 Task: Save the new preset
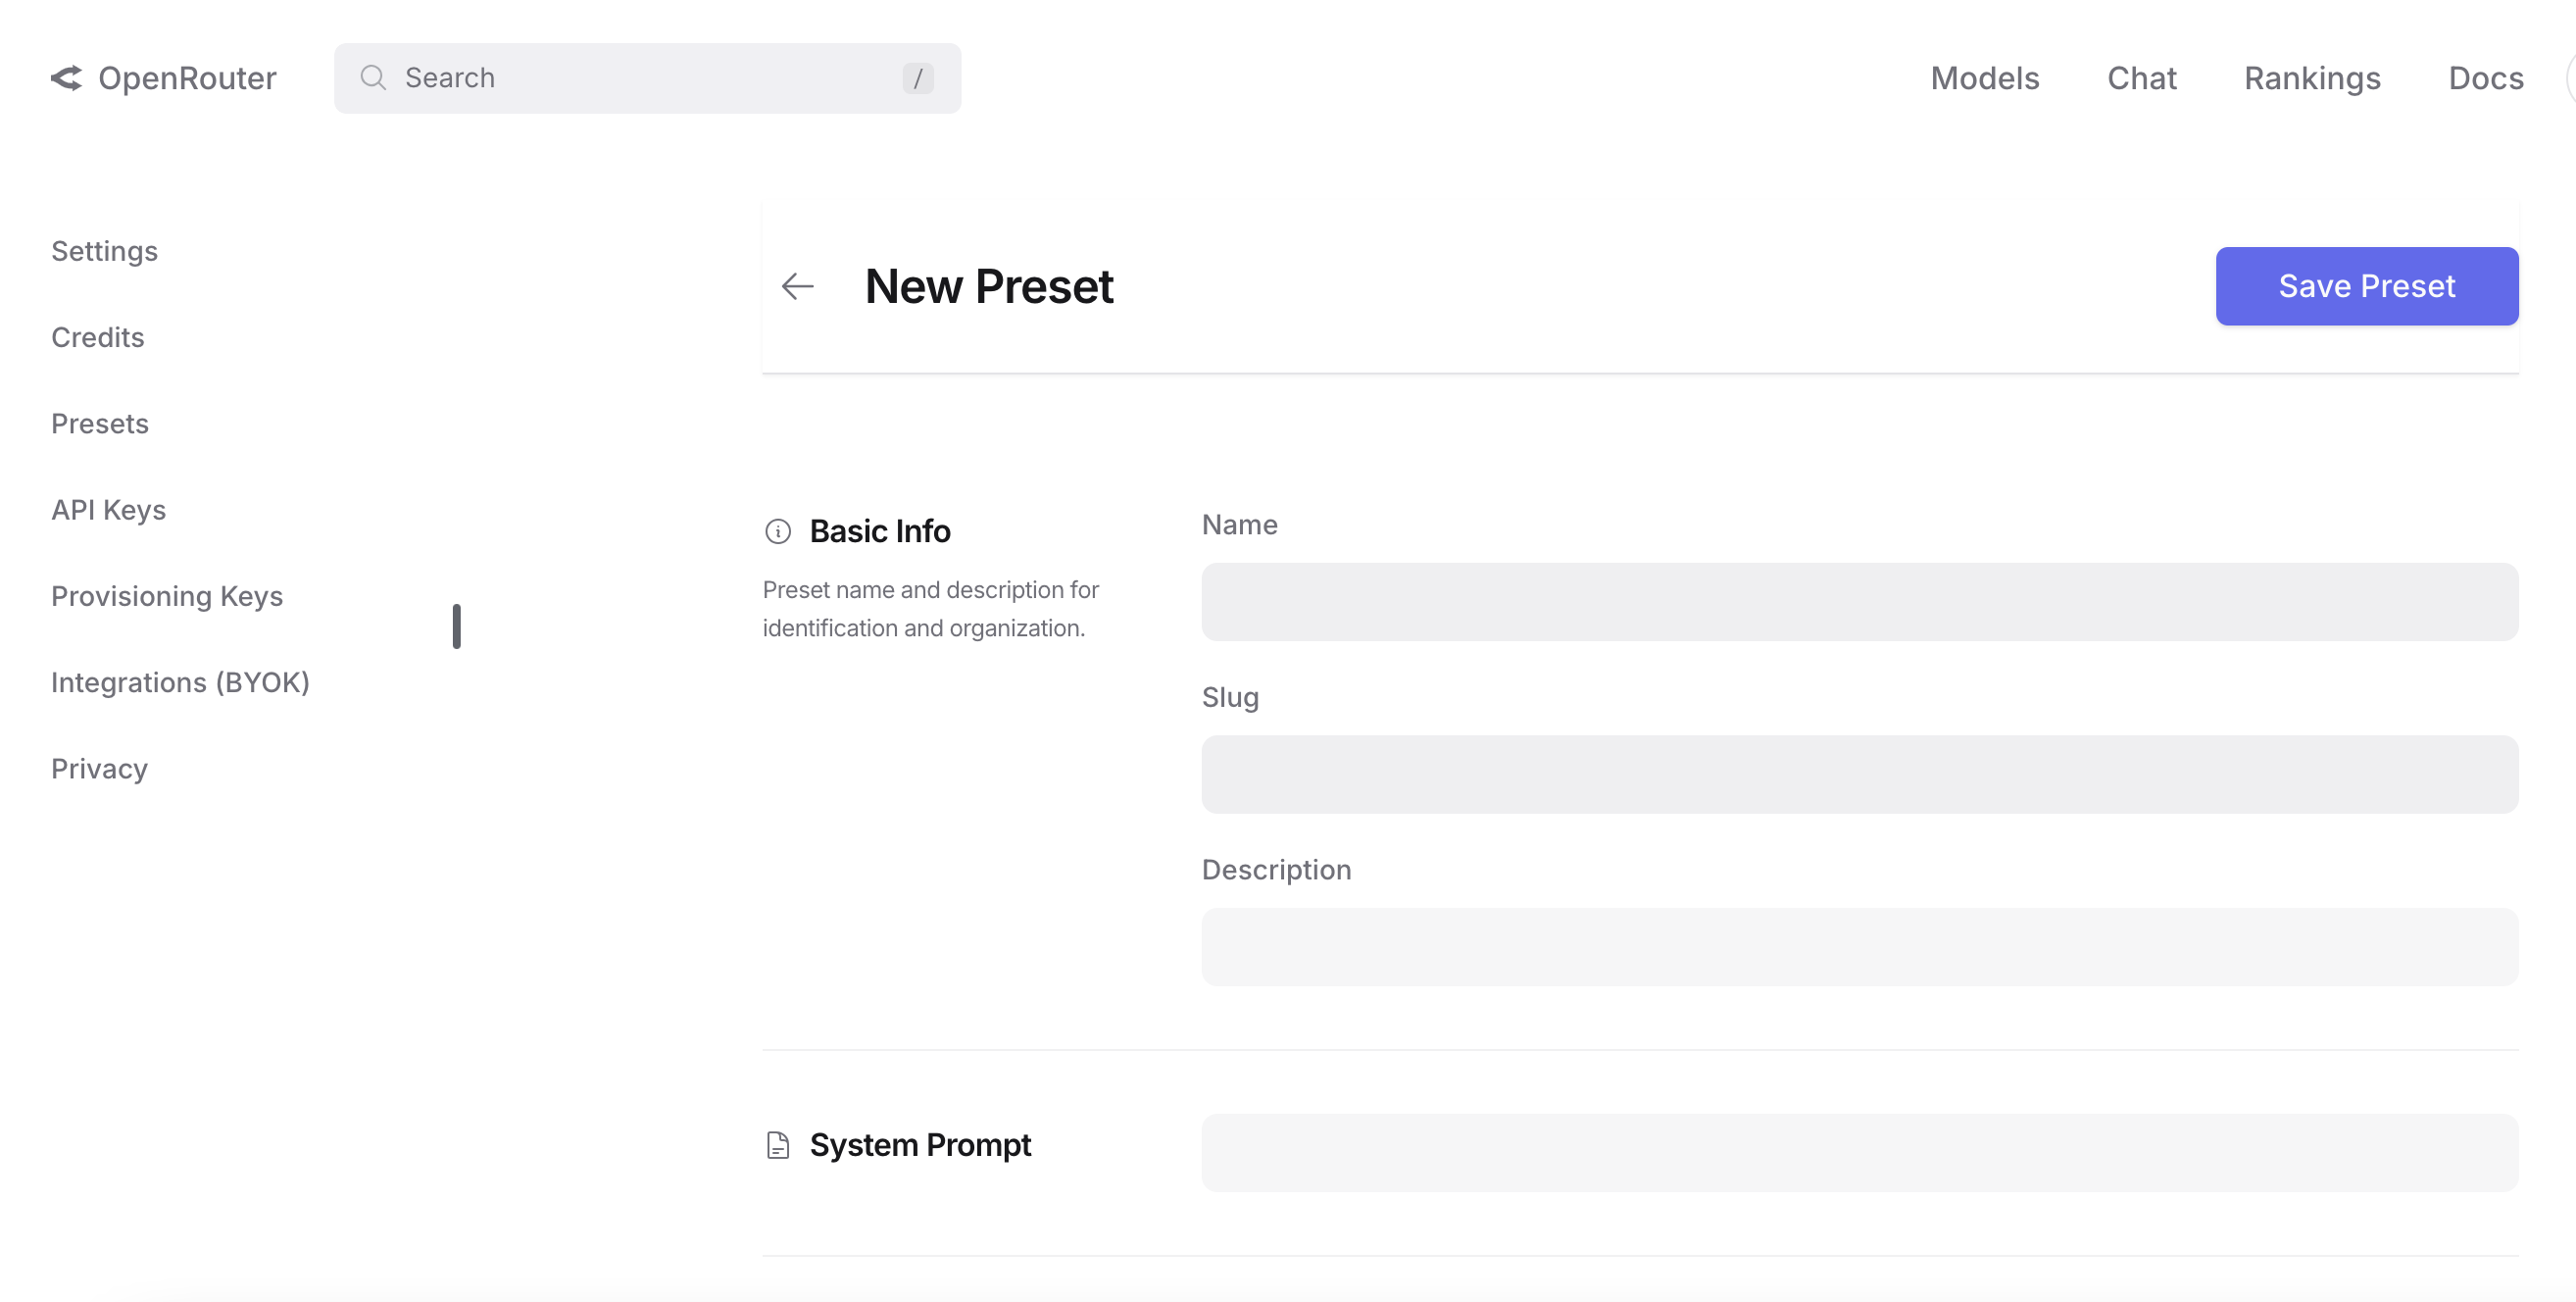pyautogui.click(x=2366, y=286)
